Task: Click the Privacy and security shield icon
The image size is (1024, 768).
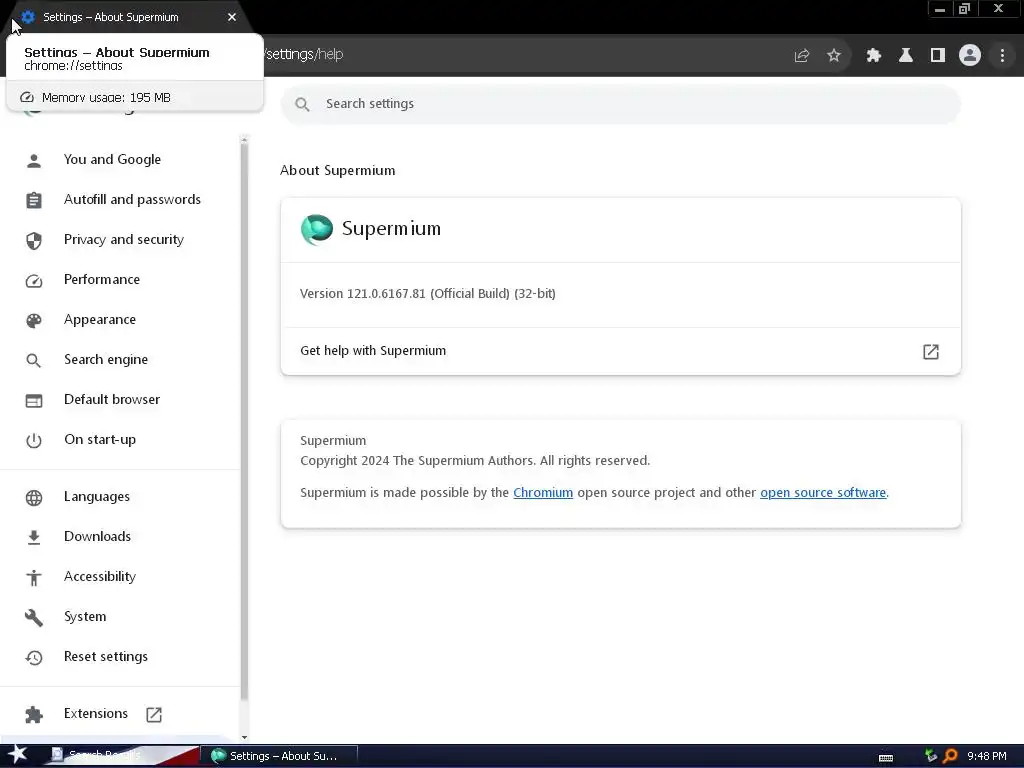Action: click(x=34, y=240)
